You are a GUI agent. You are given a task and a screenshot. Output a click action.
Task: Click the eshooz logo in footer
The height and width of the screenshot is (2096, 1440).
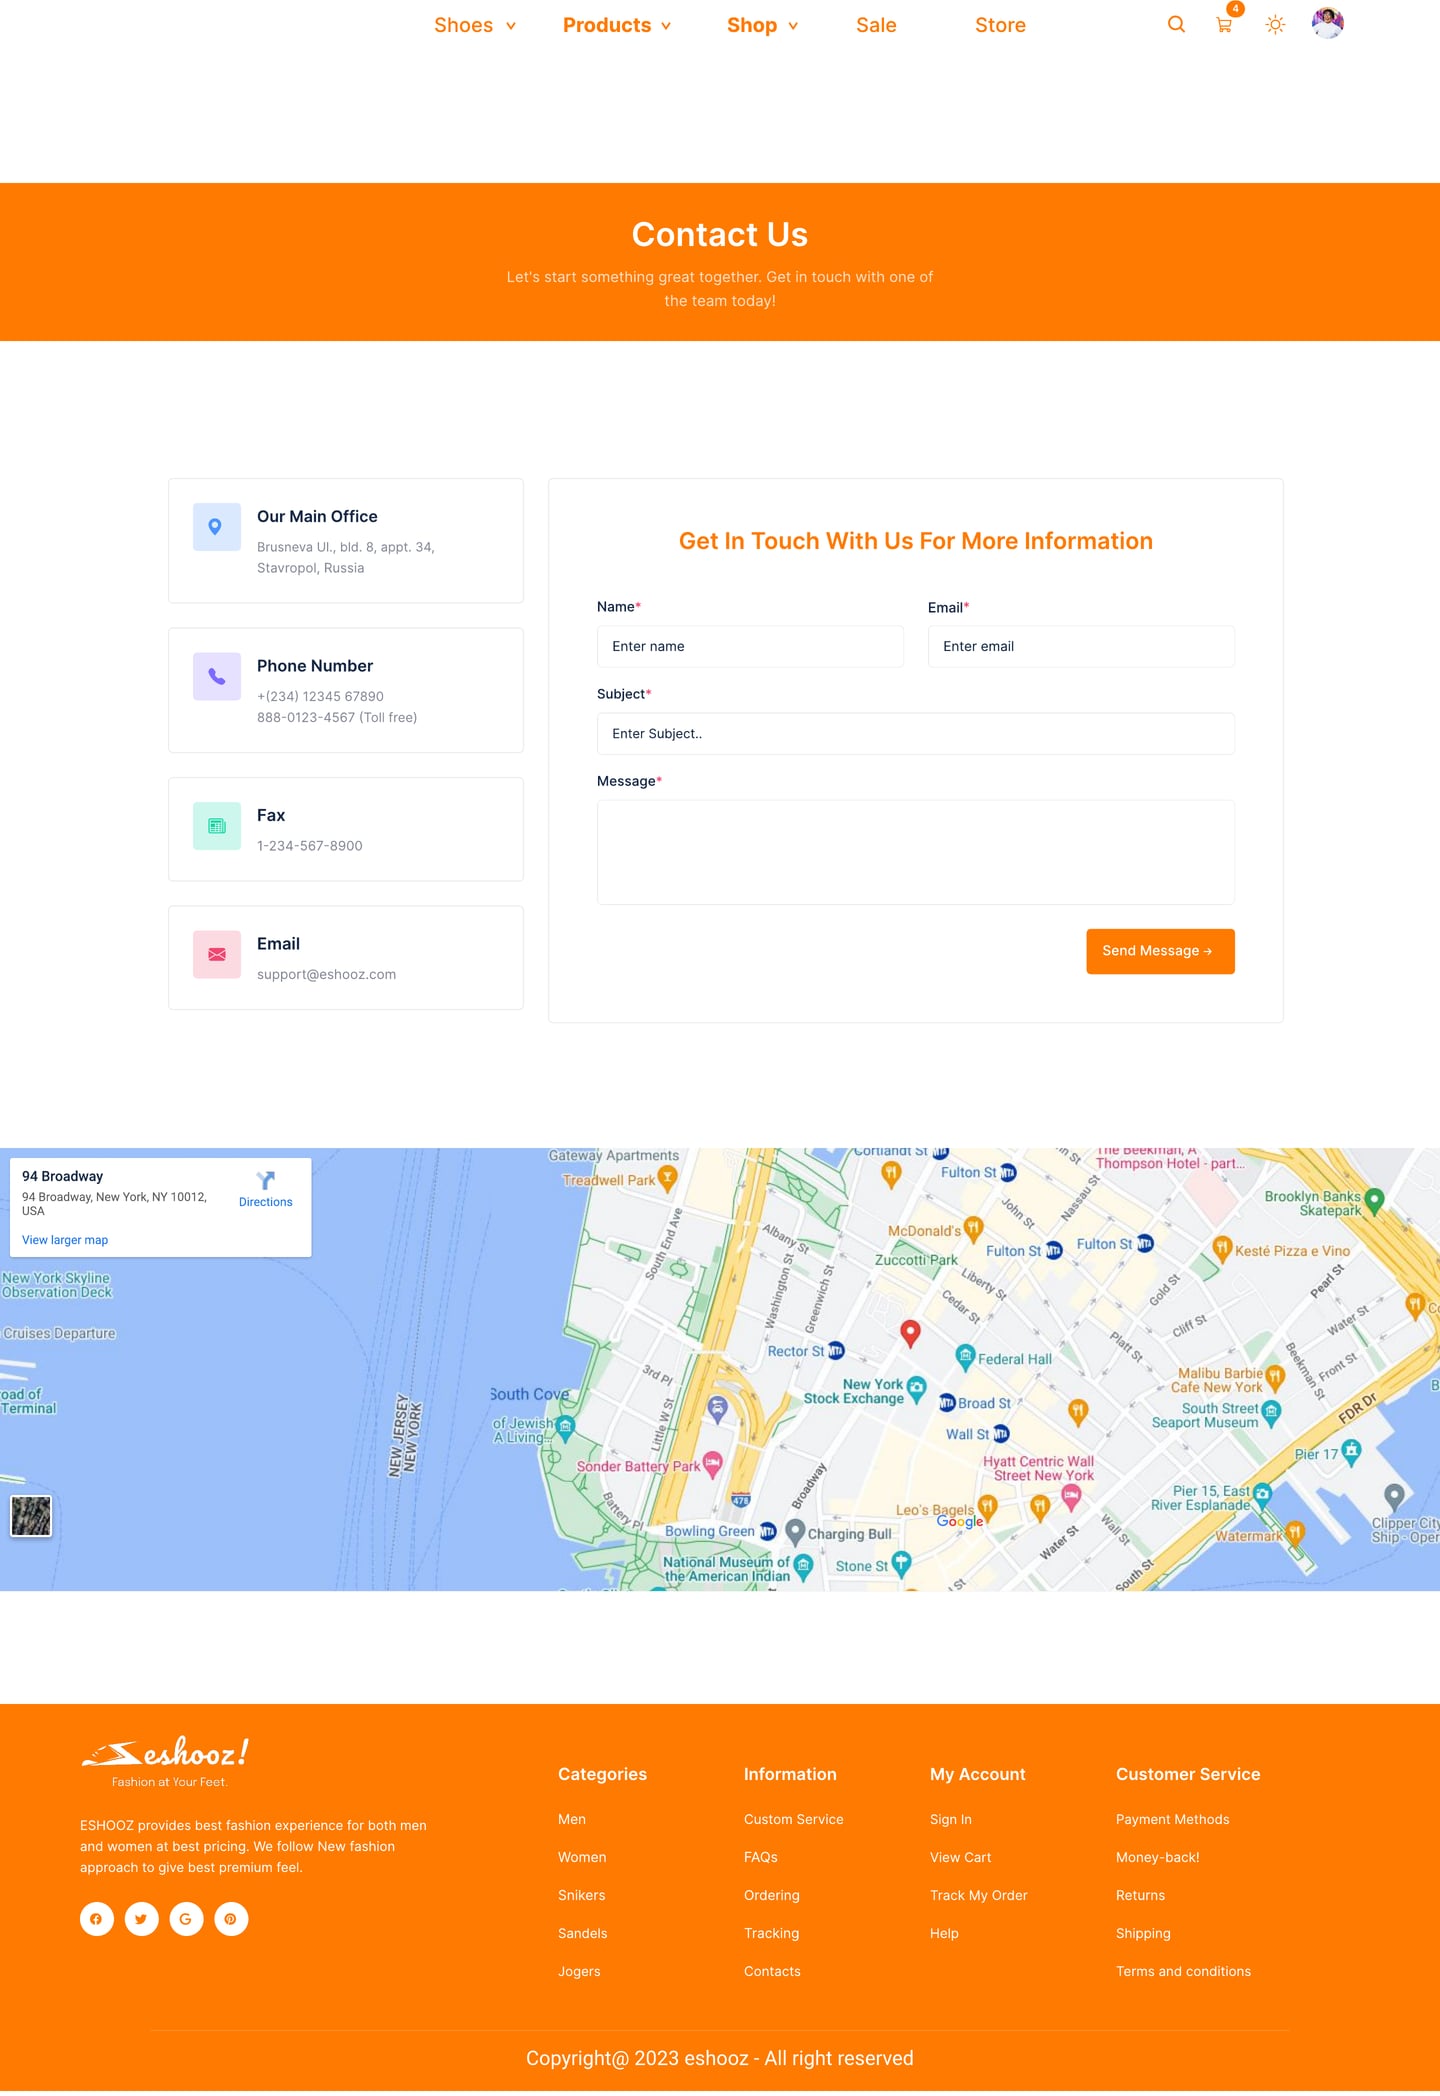165,1762
